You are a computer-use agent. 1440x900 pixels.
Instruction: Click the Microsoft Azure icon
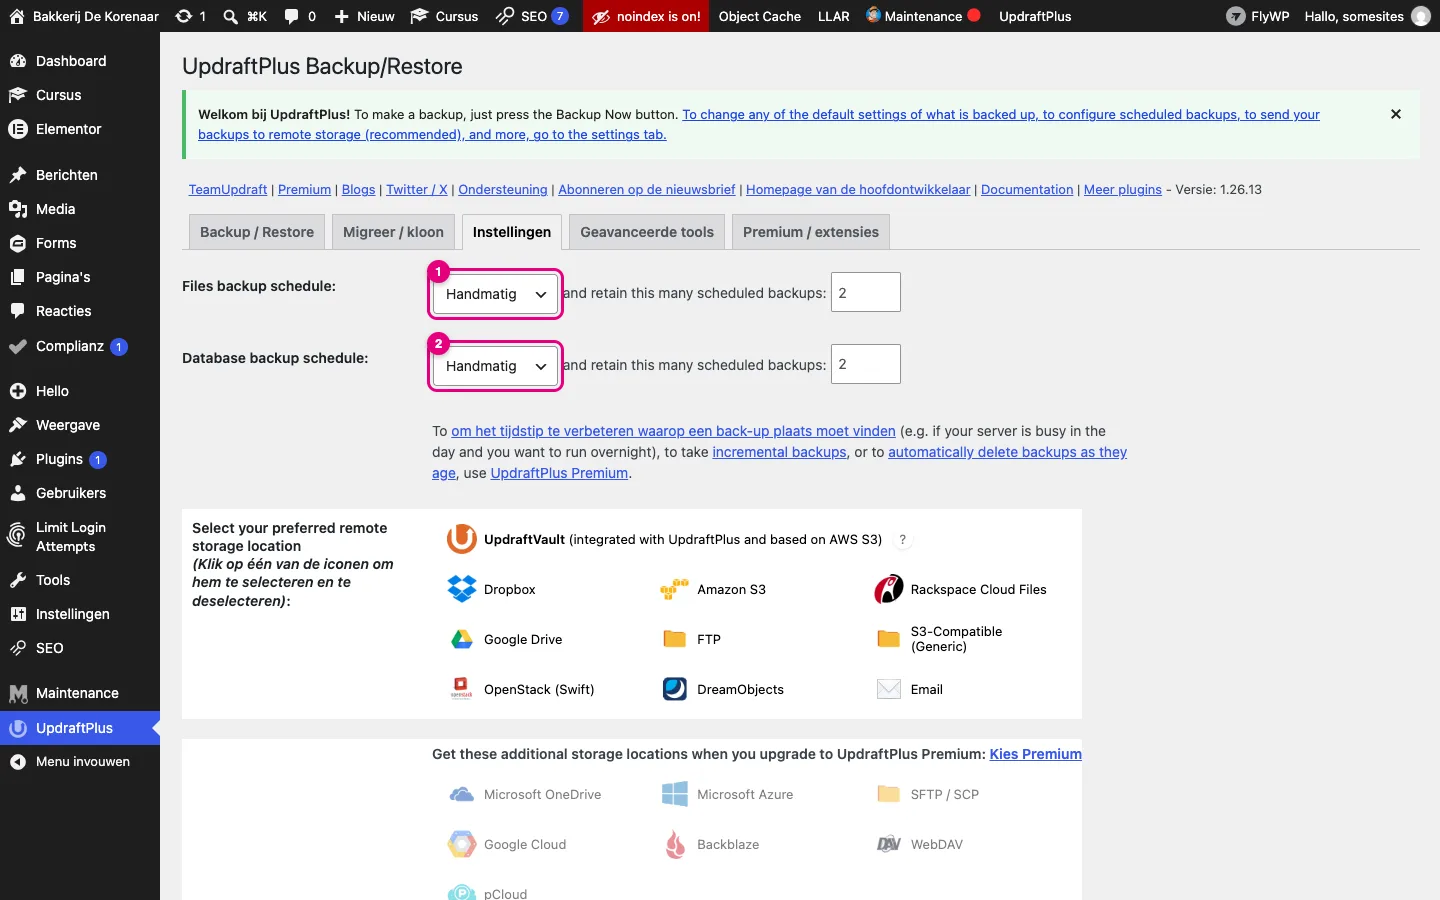[675, 794]
